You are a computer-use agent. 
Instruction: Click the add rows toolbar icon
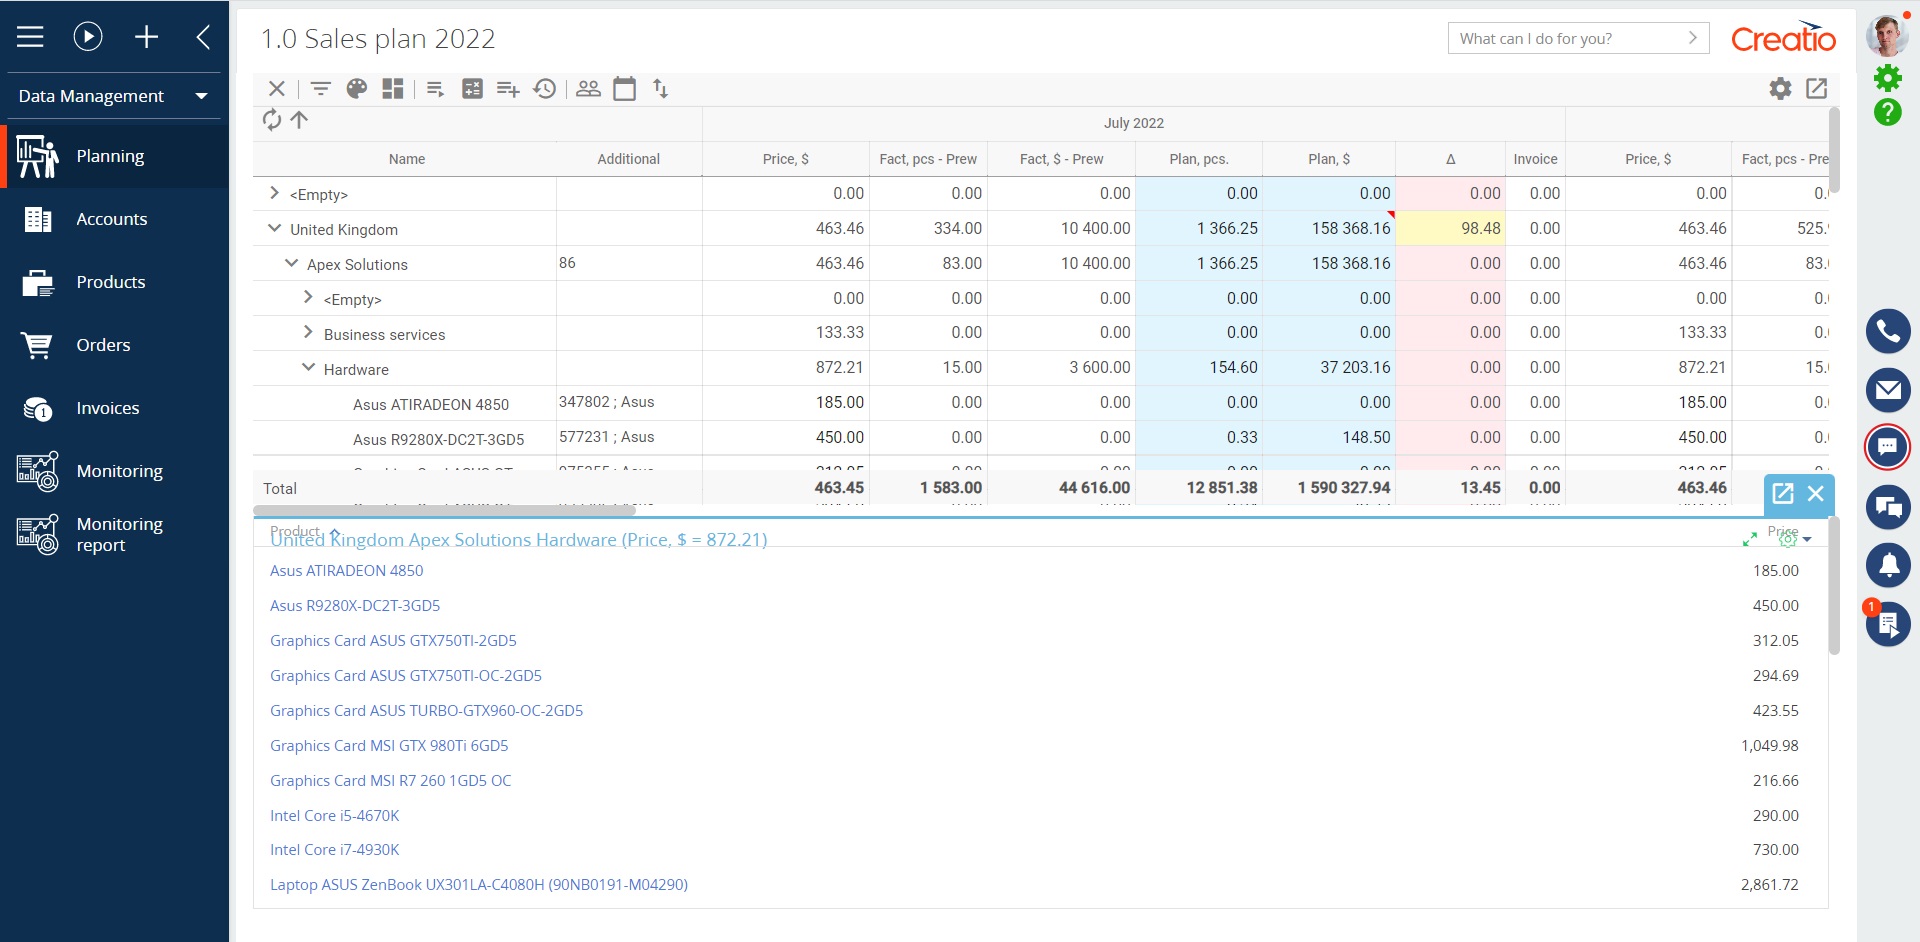[x=507, y=88]
